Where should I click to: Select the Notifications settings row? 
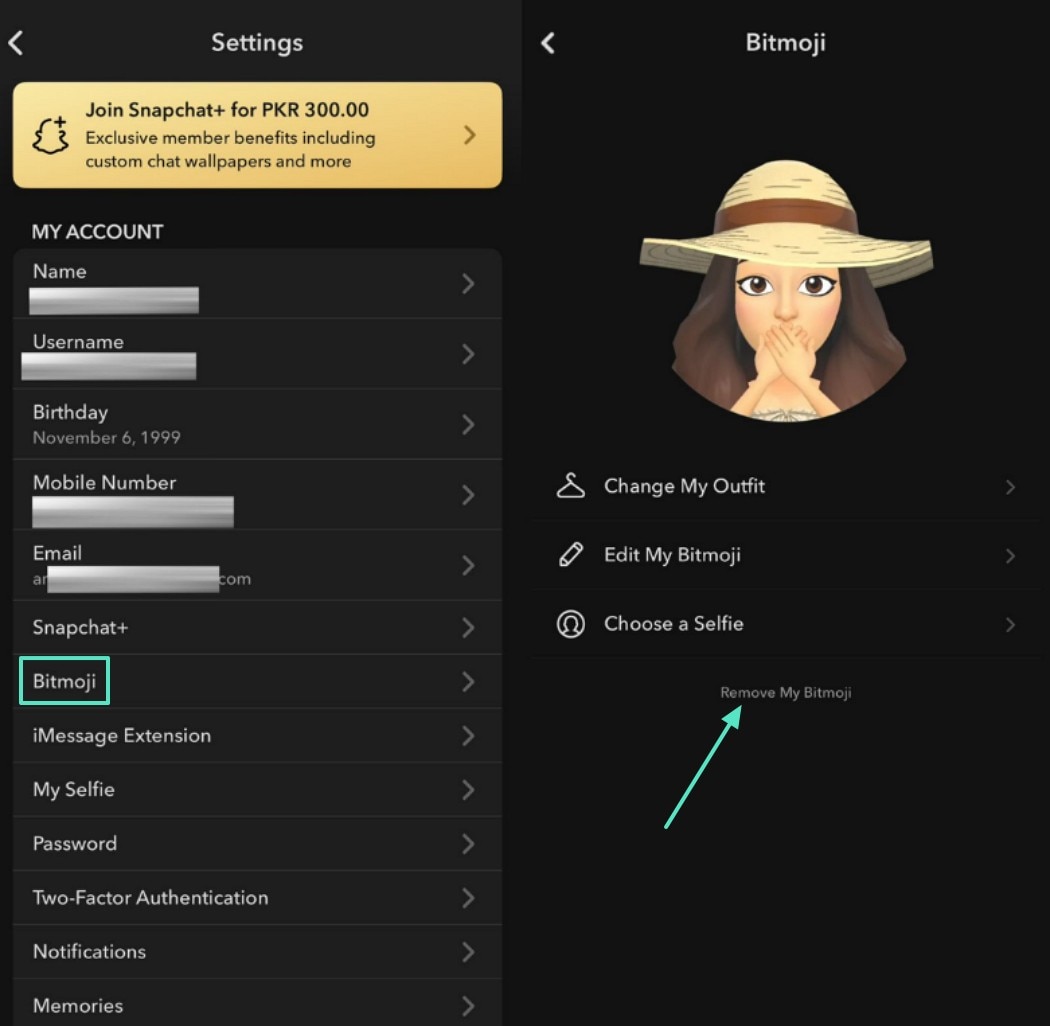[257, 951]
